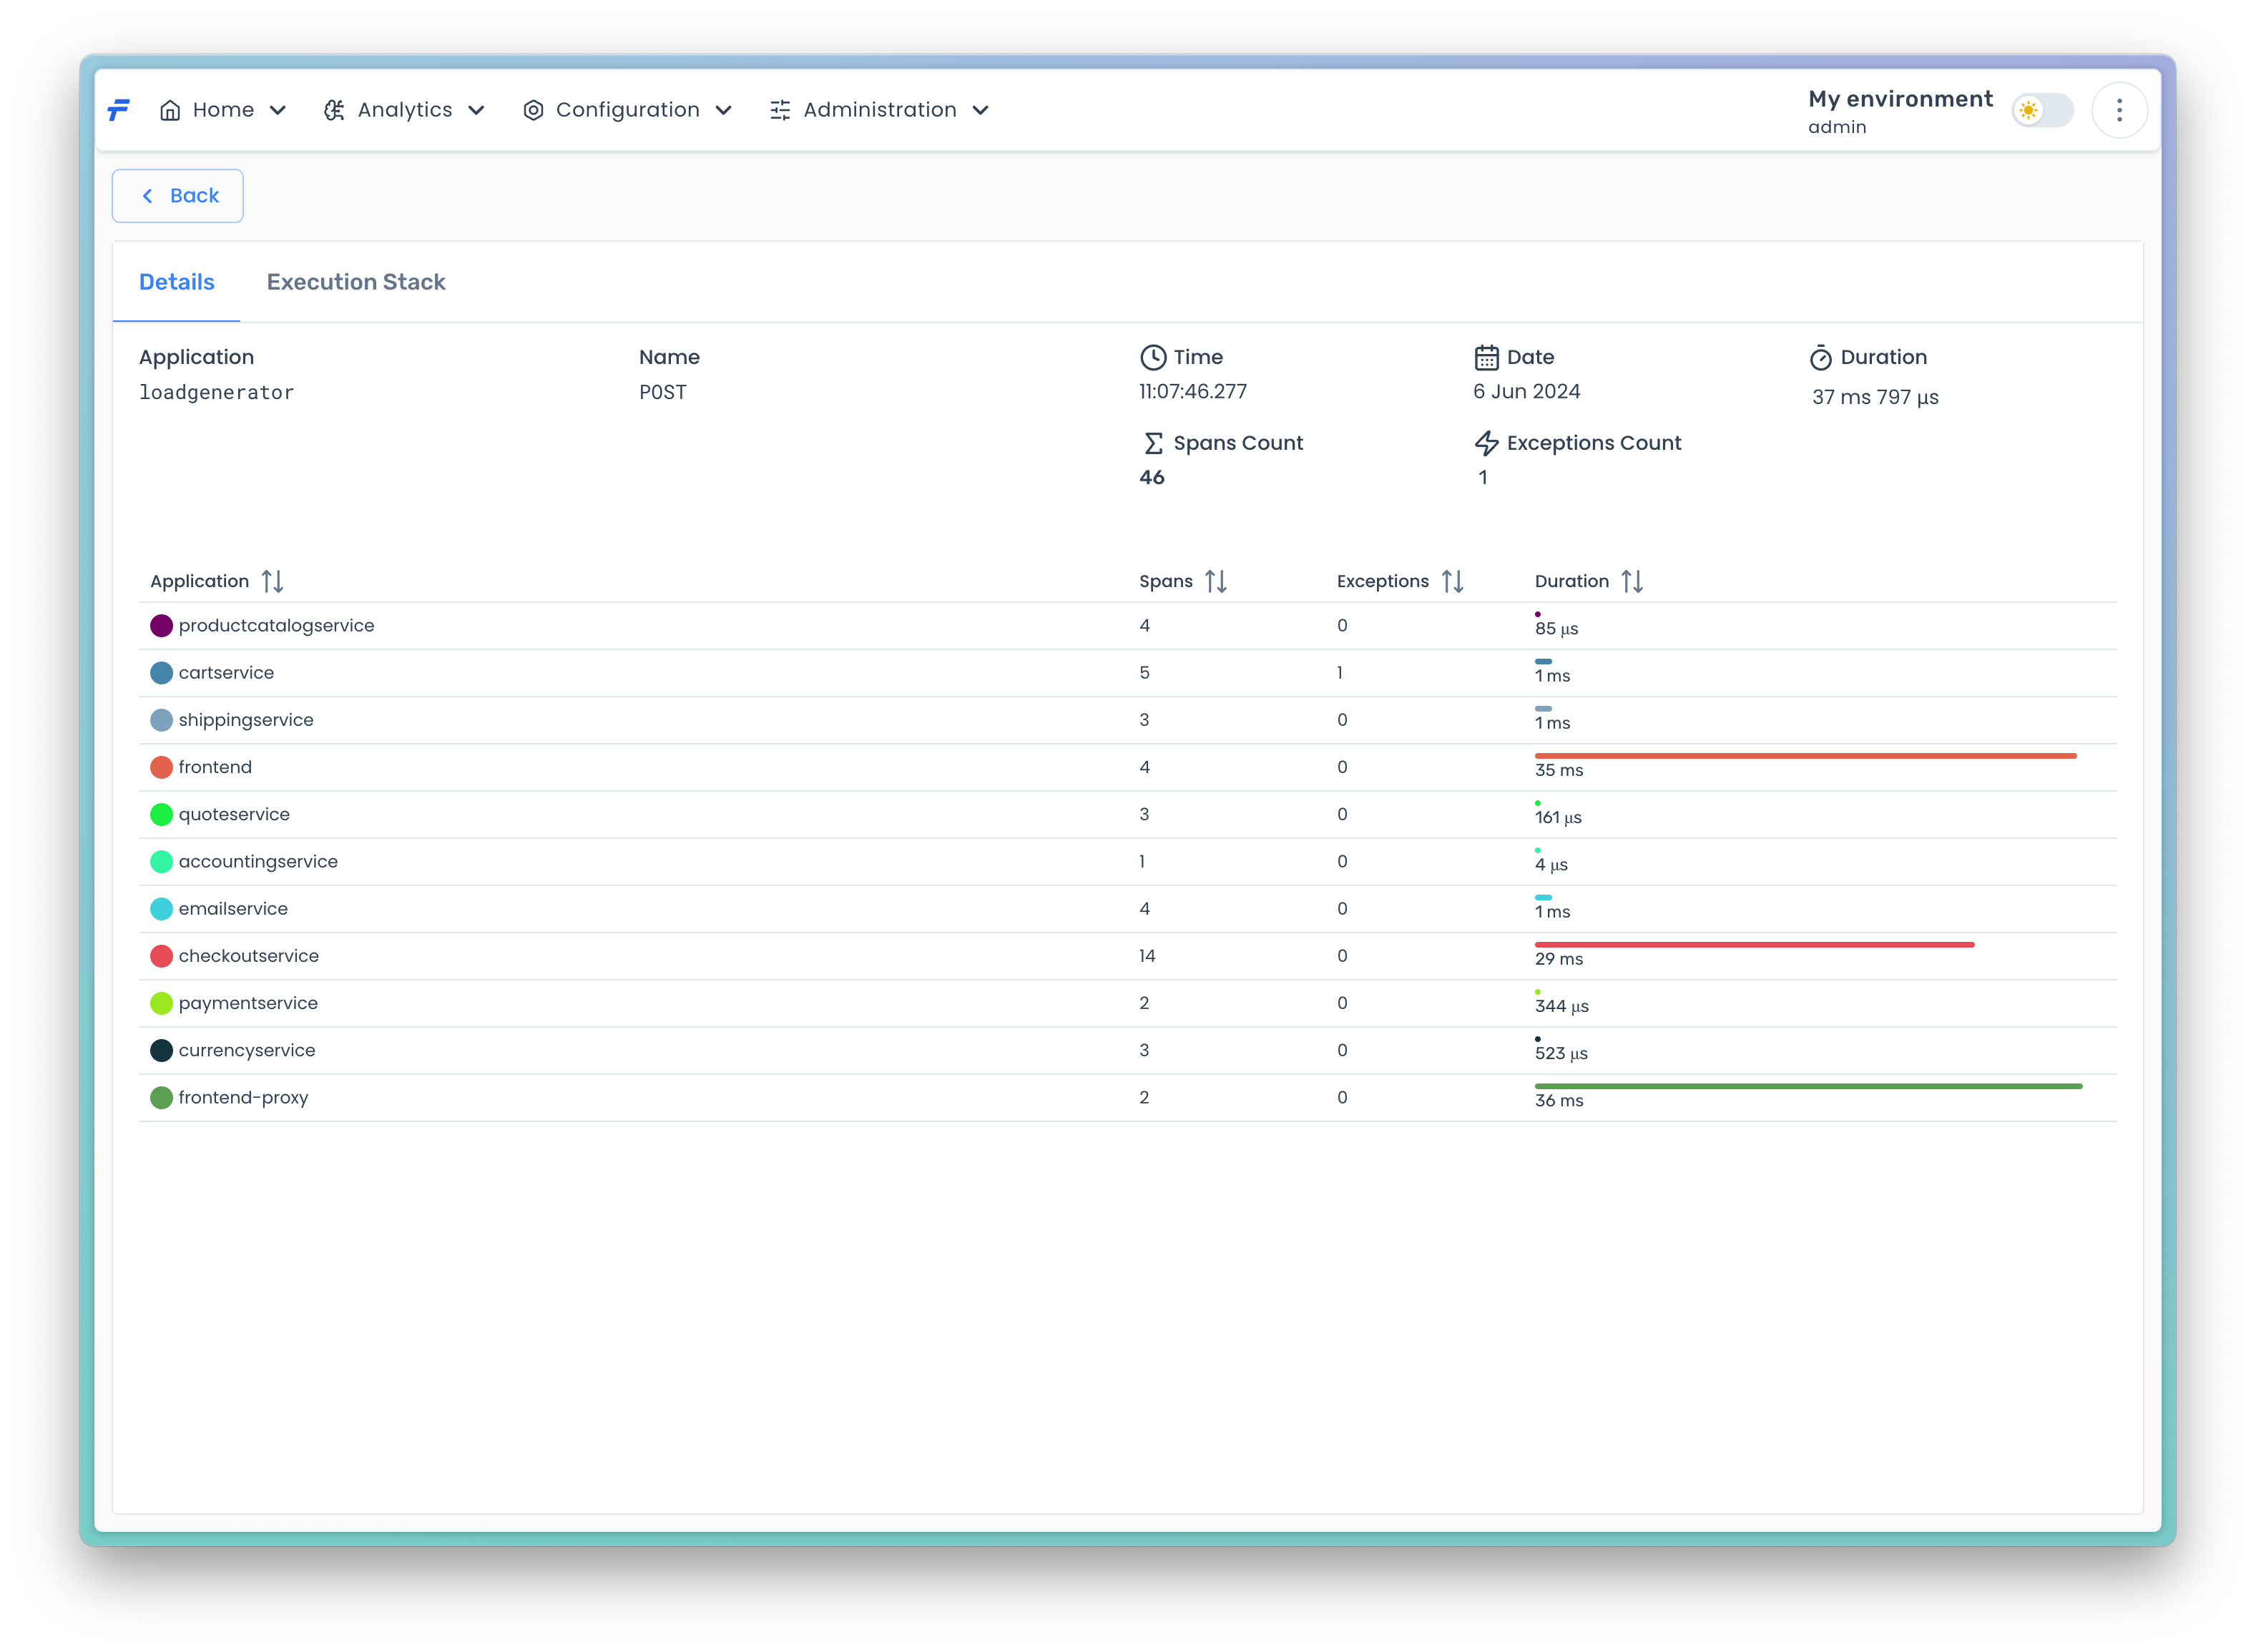2256x1652 pixels.
Task: Click the Back button
Action: click(x=178, y=196)
